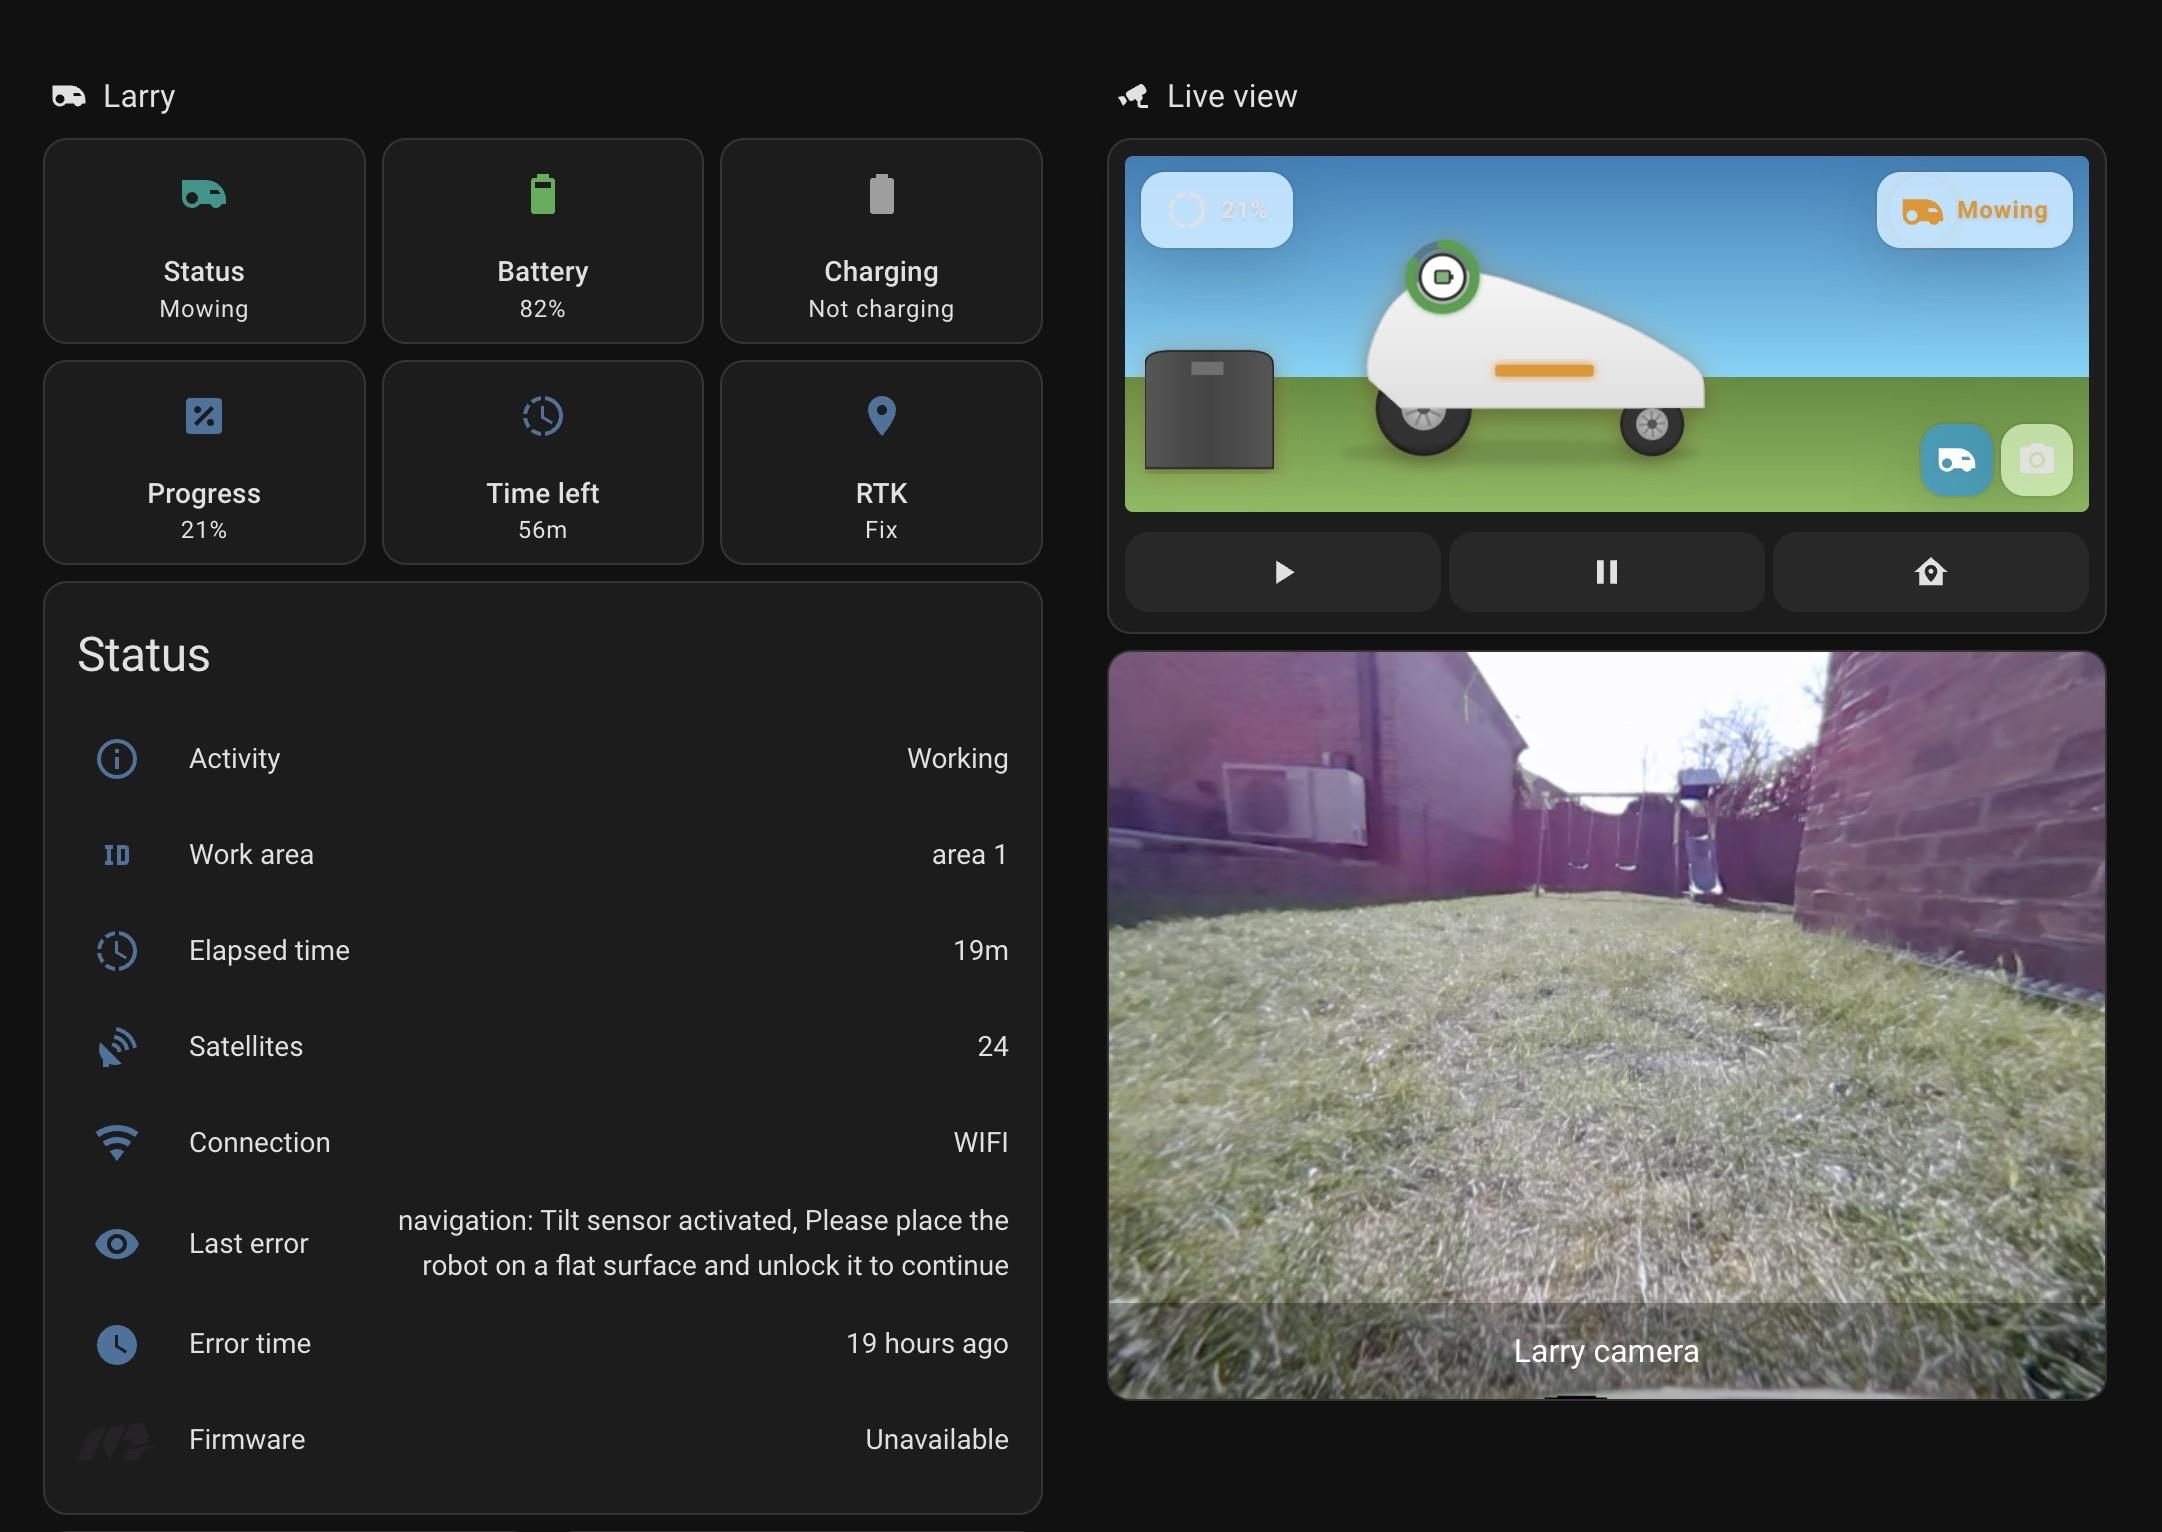Click the Time left clock icon
Screen dimensions: 2162x1532
(x=542, y=416)
